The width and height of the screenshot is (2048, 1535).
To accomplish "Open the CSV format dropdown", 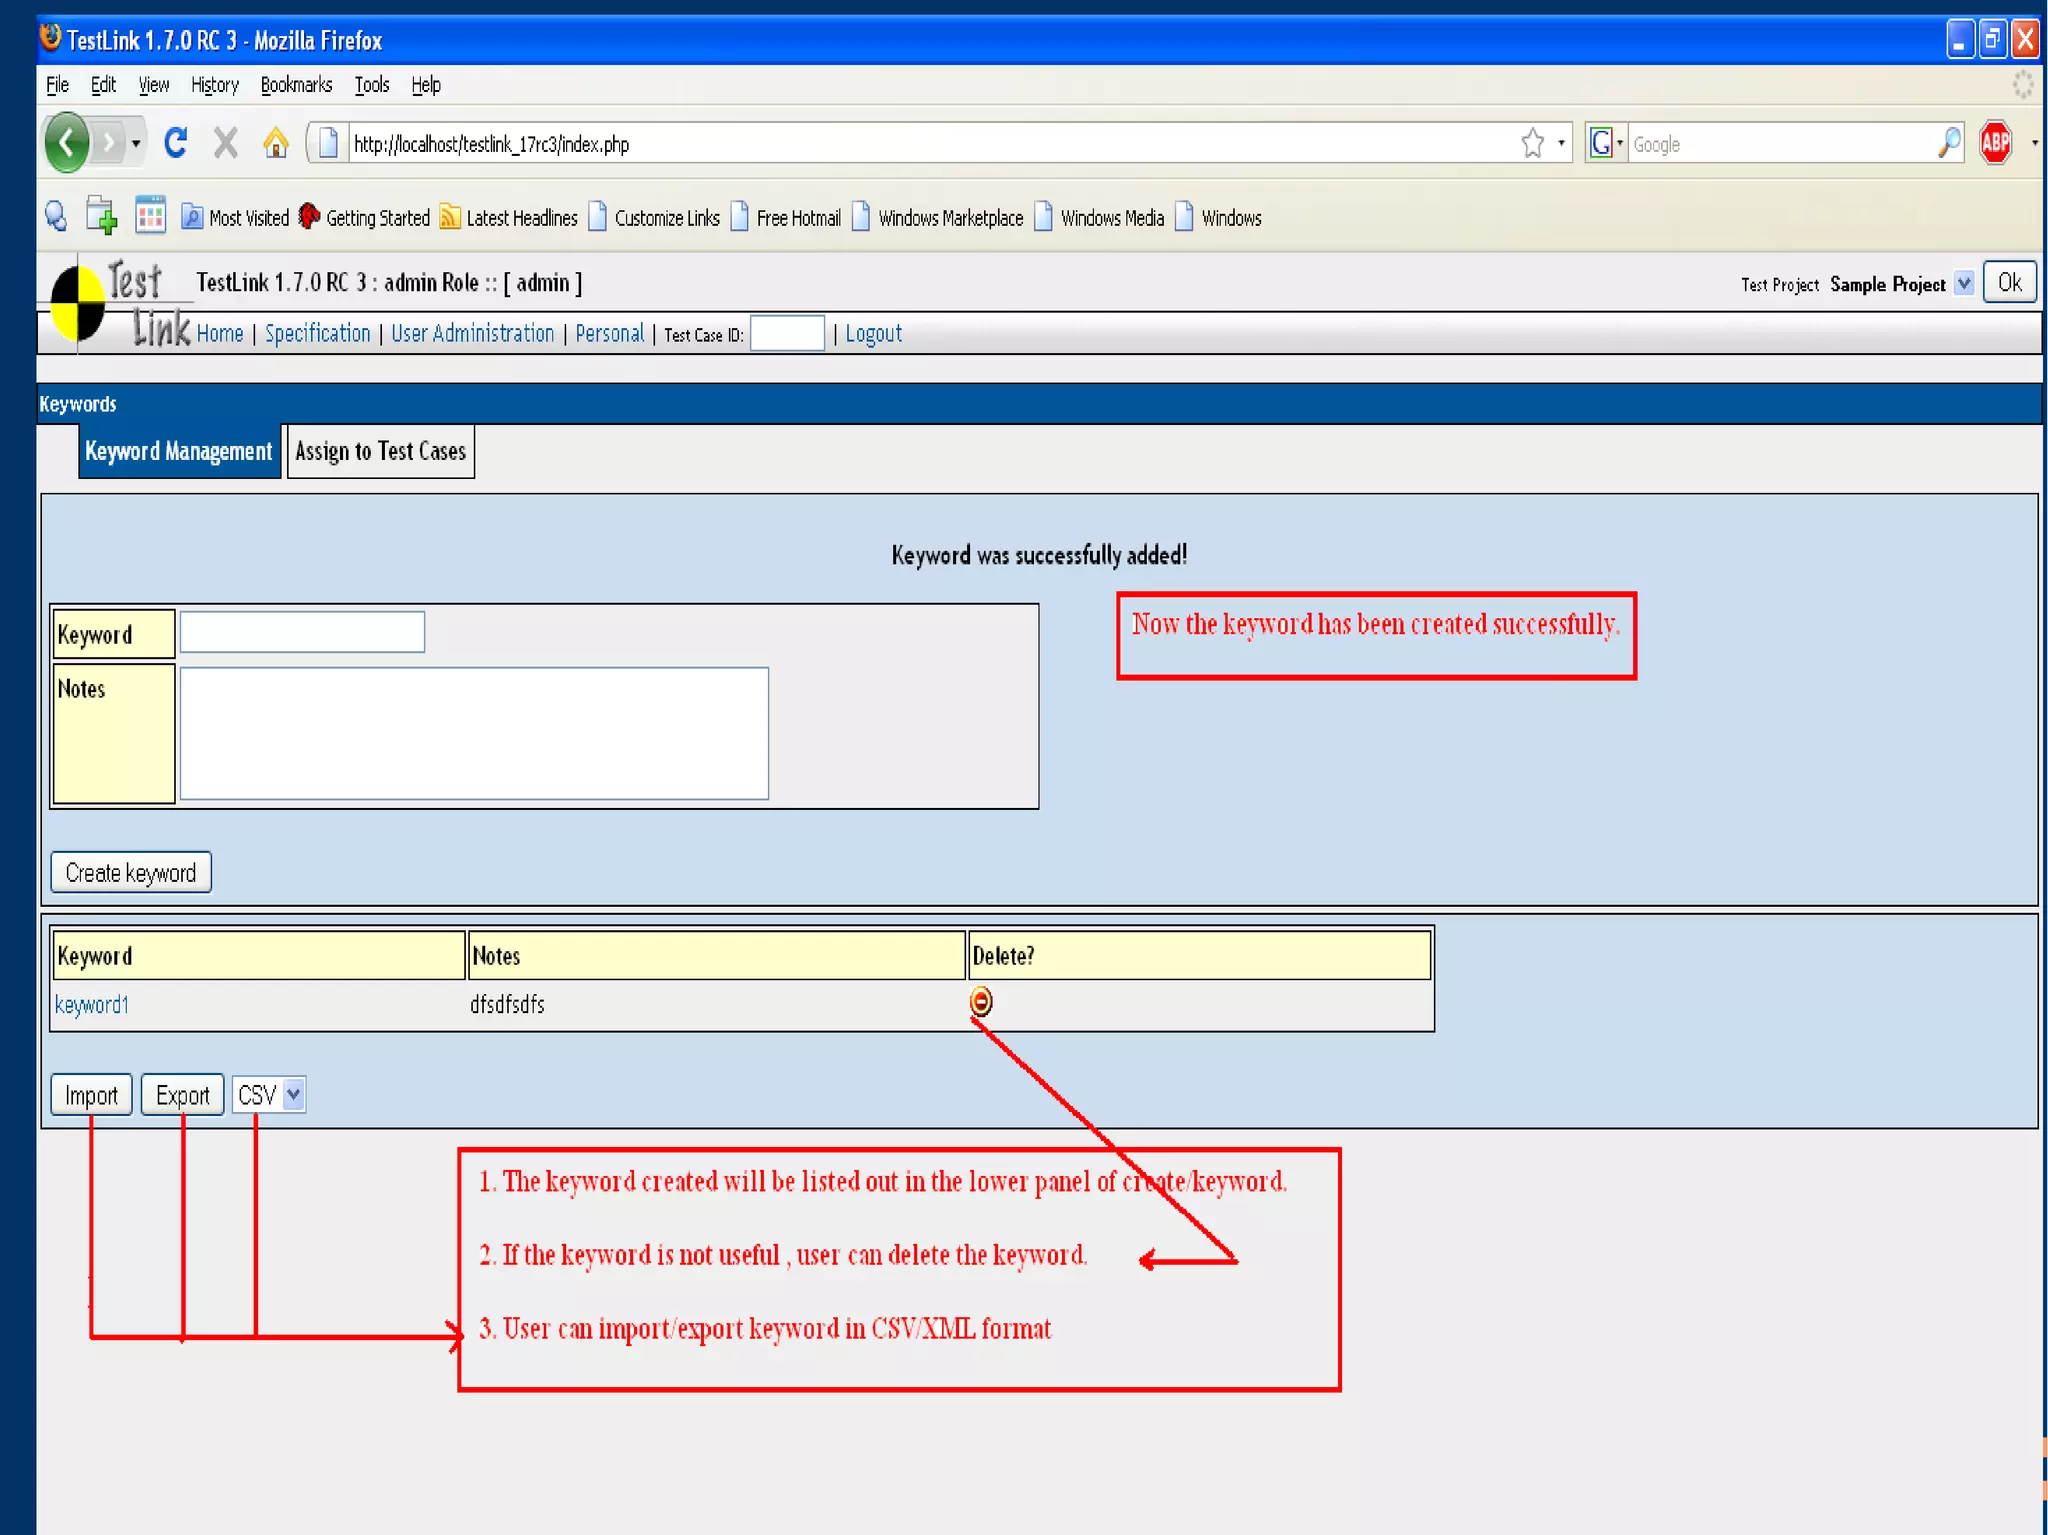I will [x=268, y=1095].
